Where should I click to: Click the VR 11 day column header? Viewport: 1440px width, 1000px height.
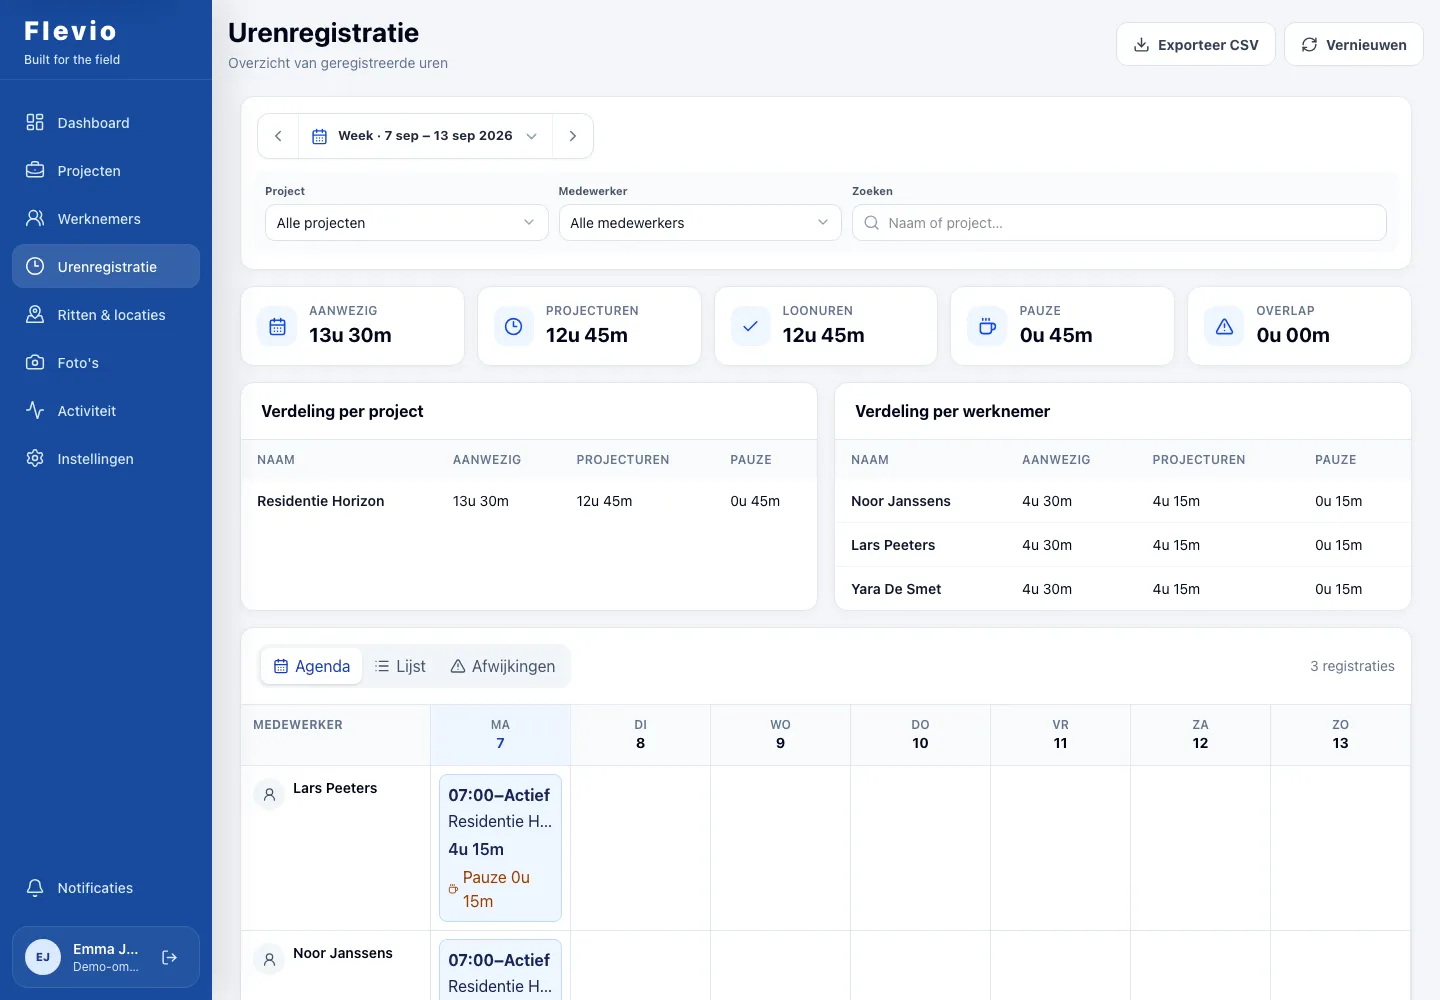click(1060, 734)
